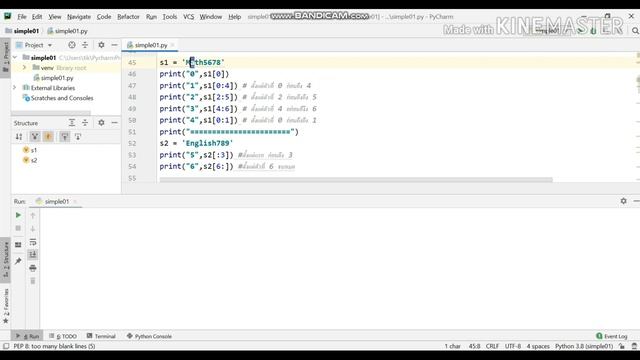Expand External Libraries node
This screenshot has height=360, width=640.
point(15,88)
